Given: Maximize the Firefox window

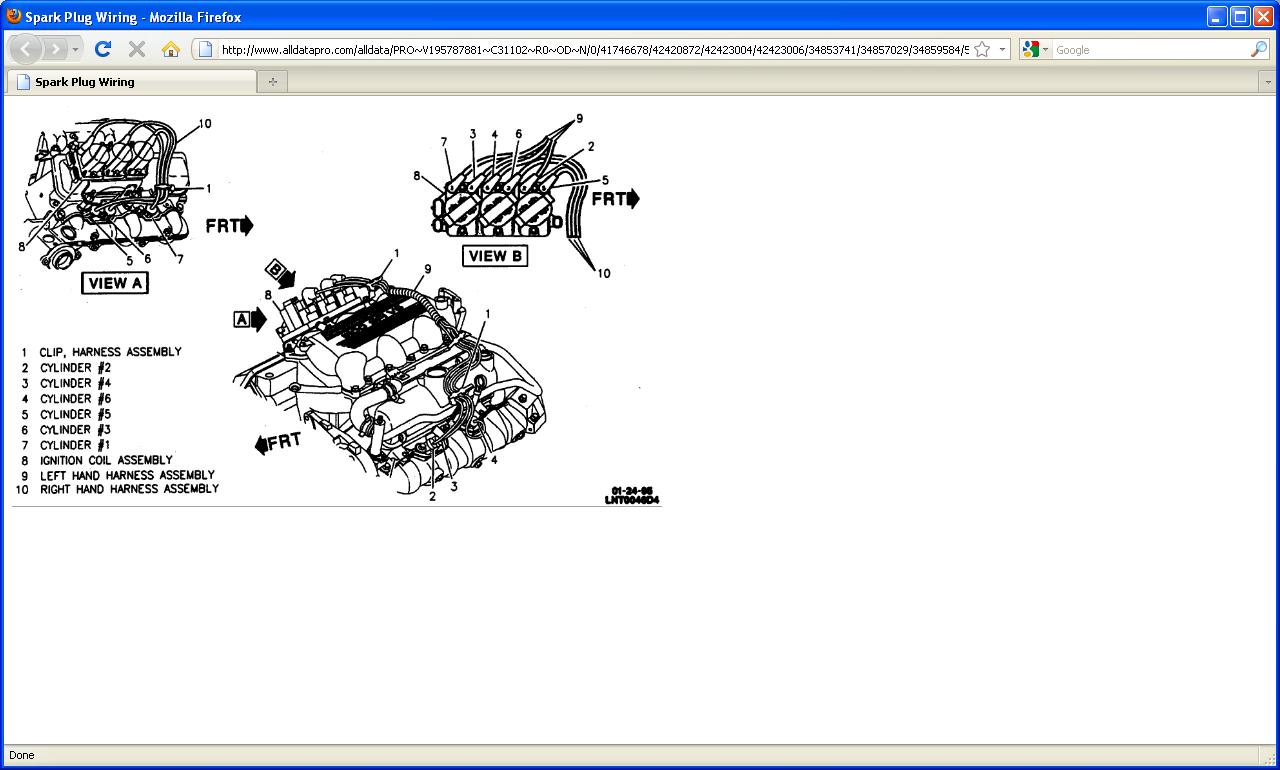Looking at the screenshot, I should click(x=1240, y=16).
